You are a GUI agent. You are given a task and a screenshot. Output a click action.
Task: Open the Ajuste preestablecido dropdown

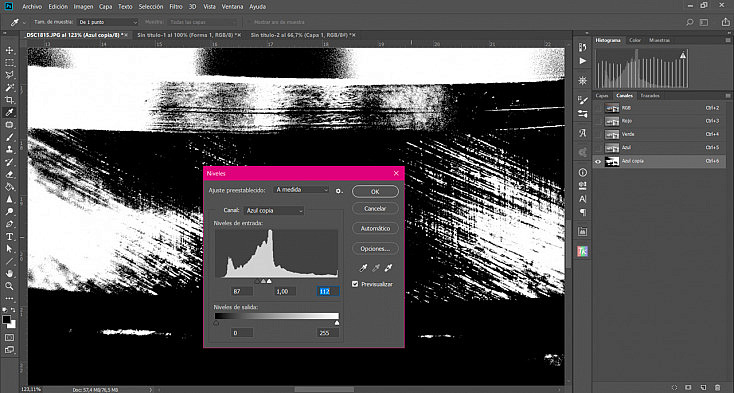point(301,189)
